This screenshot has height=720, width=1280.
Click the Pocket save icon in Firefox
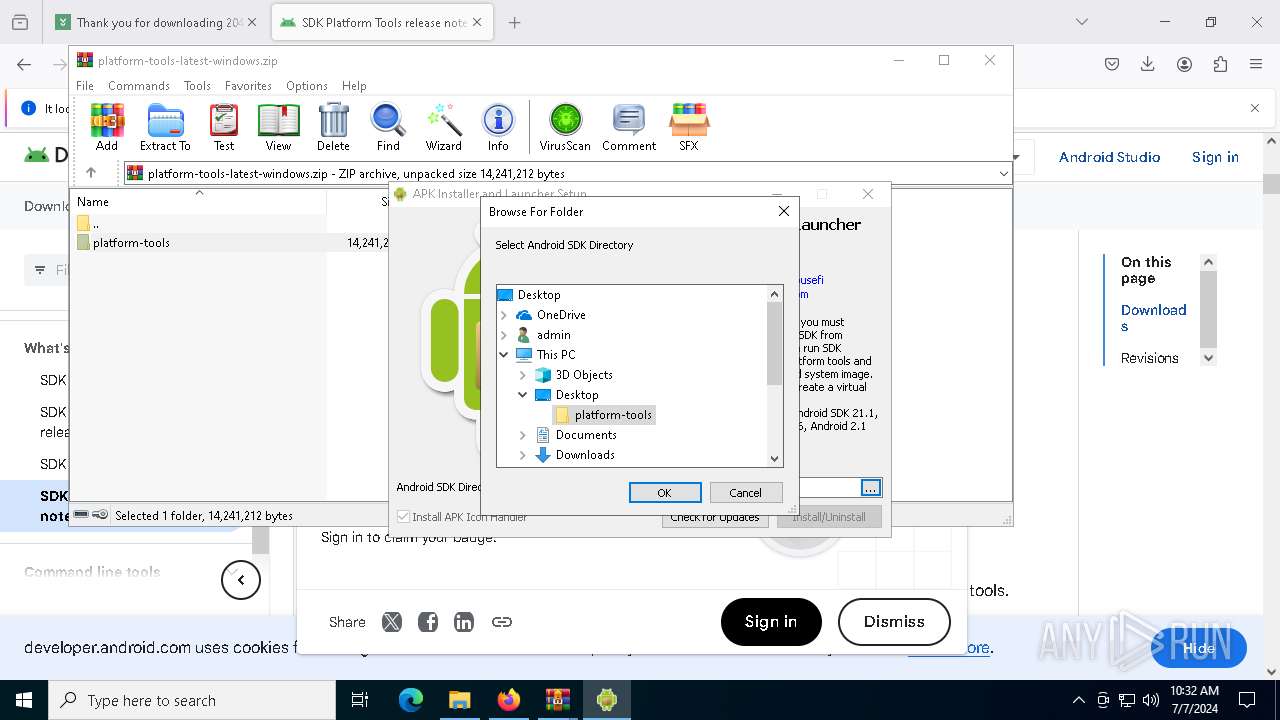1112,64
